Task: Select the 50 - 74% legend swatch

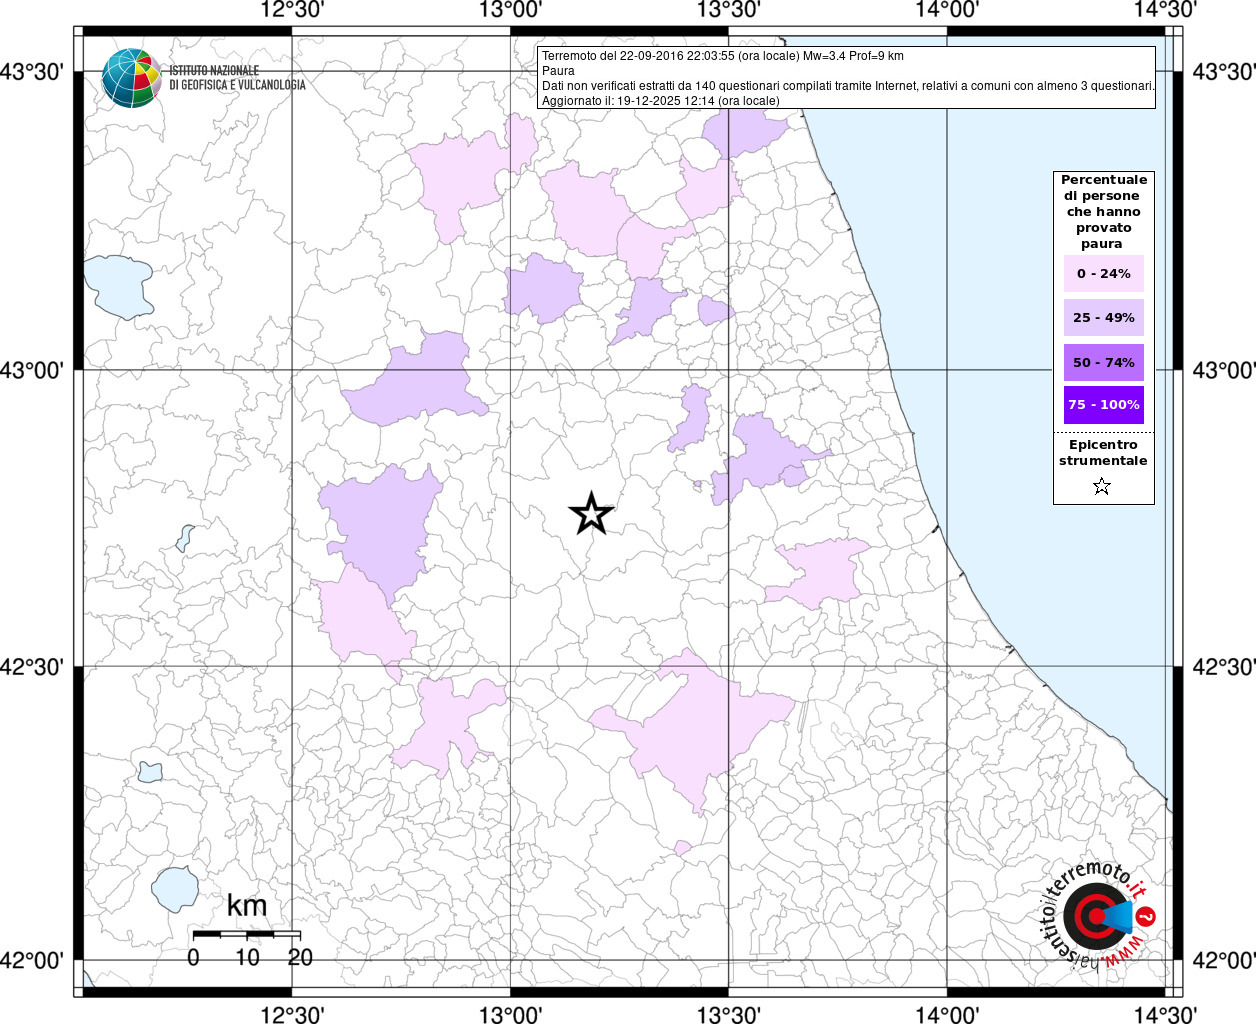Action: coord(1103,362)
